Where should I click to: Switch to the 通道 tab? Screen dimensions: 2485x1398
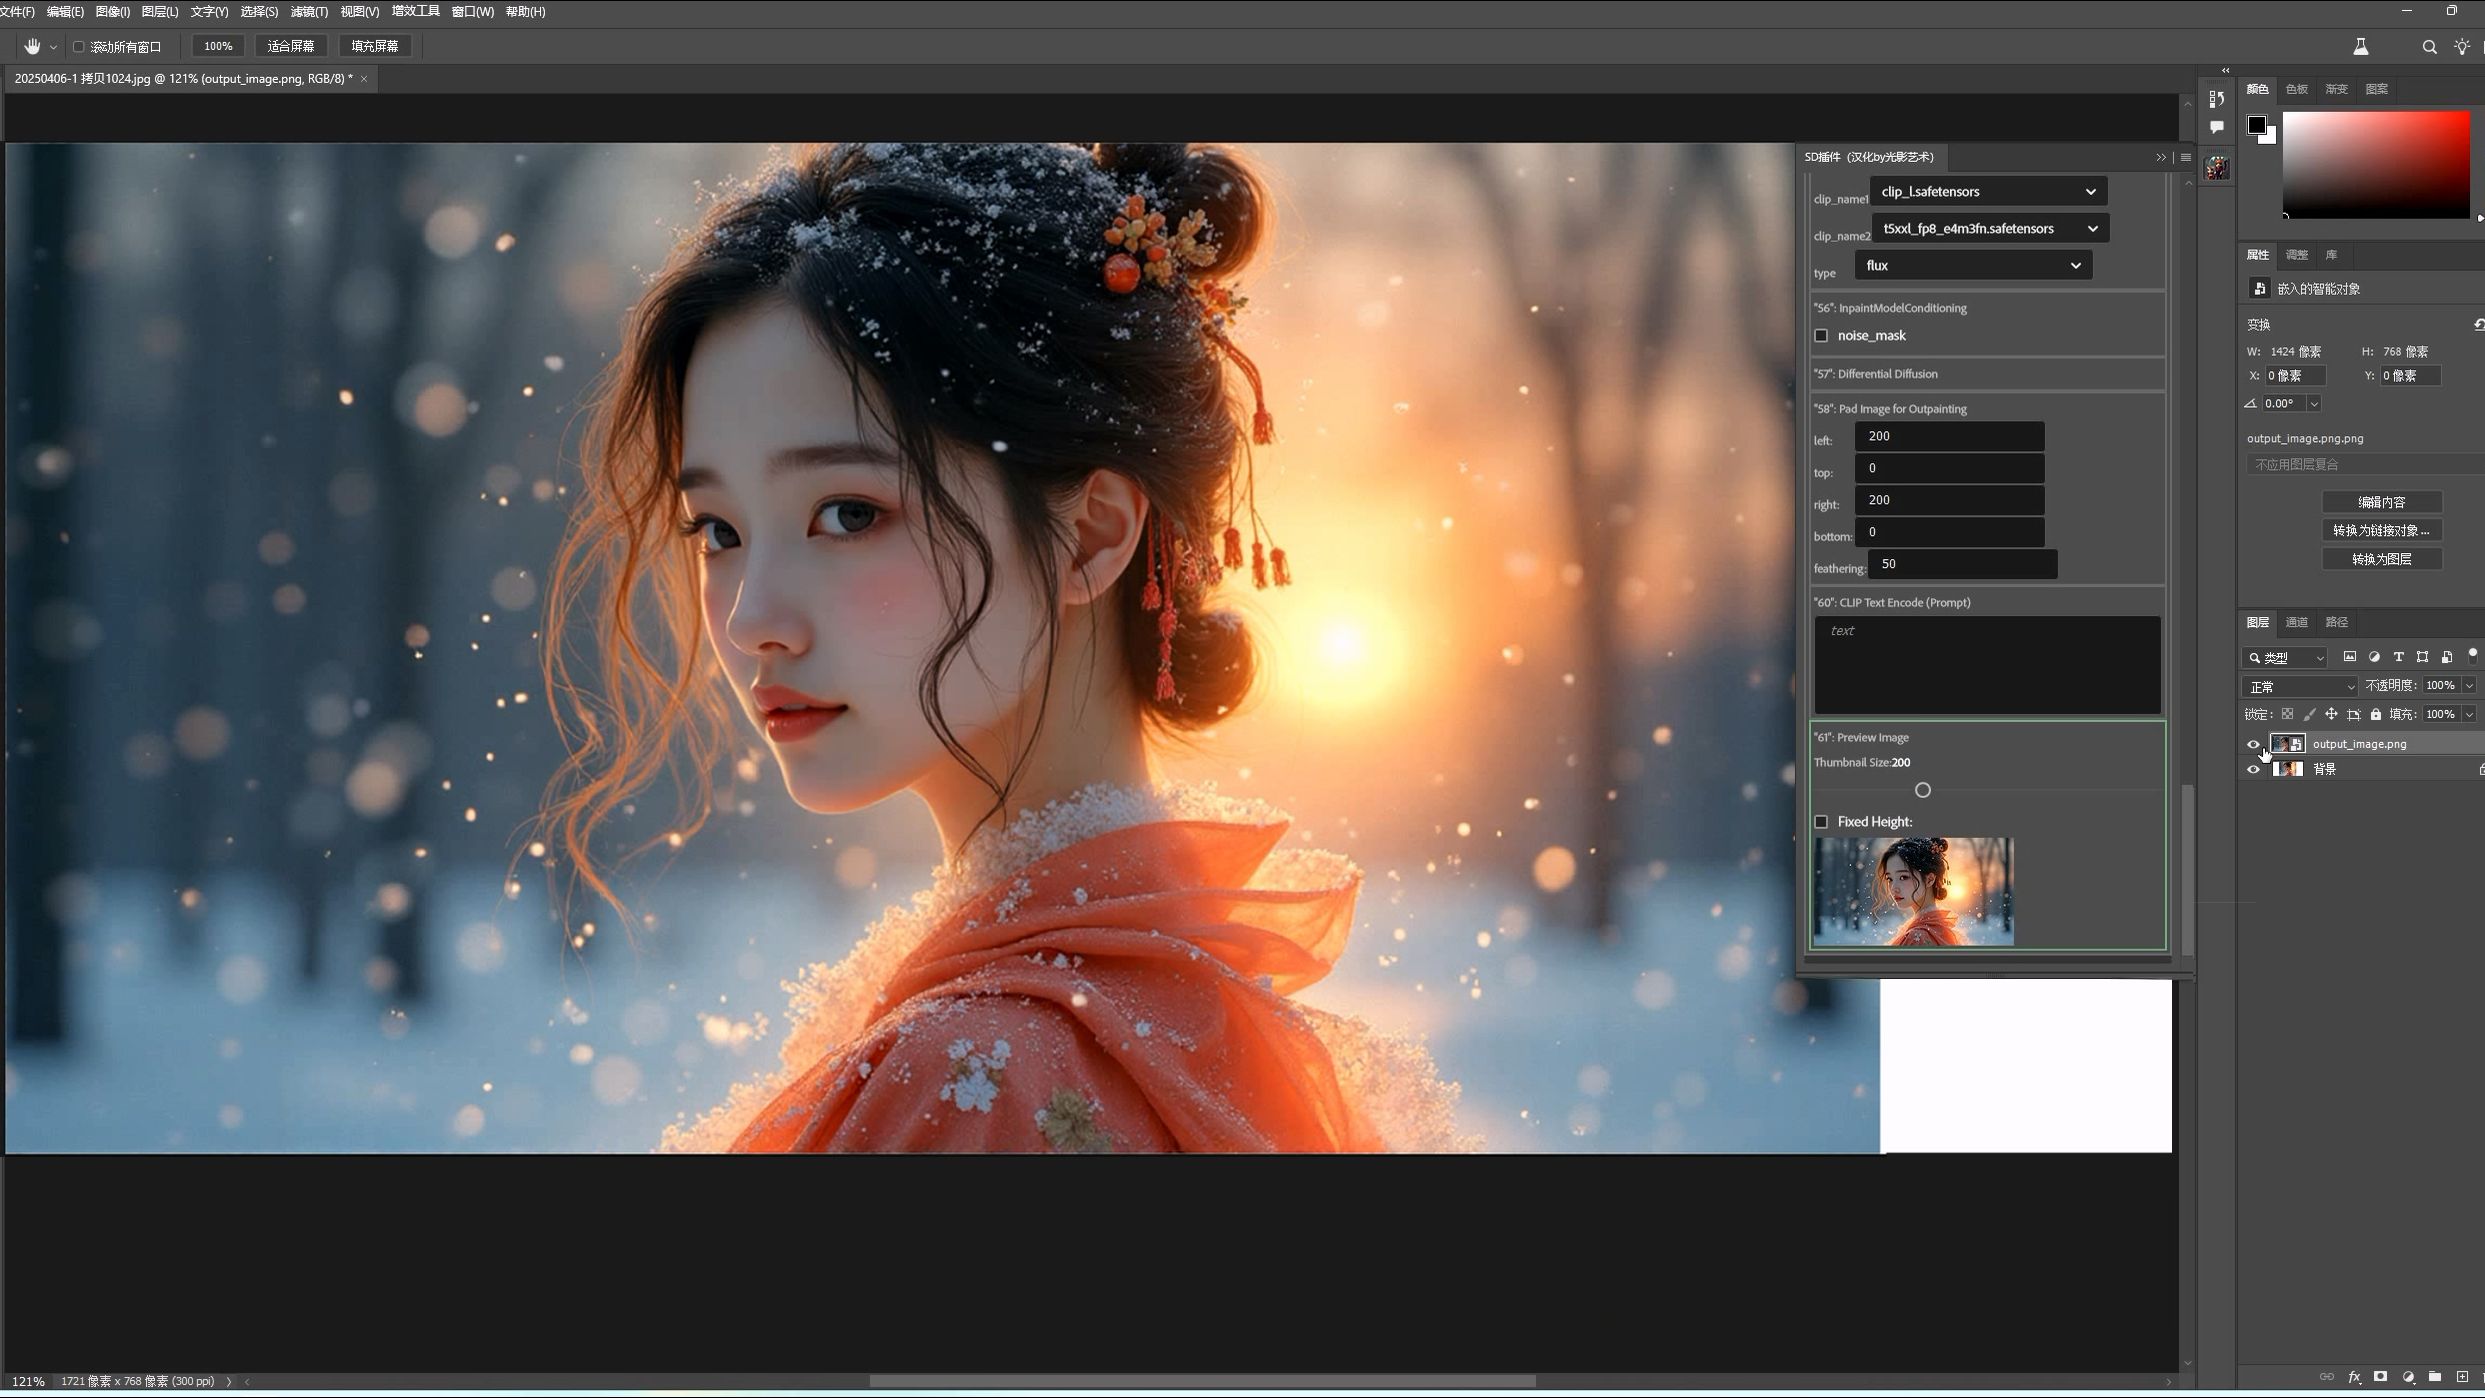click(x=2296, y=622)
